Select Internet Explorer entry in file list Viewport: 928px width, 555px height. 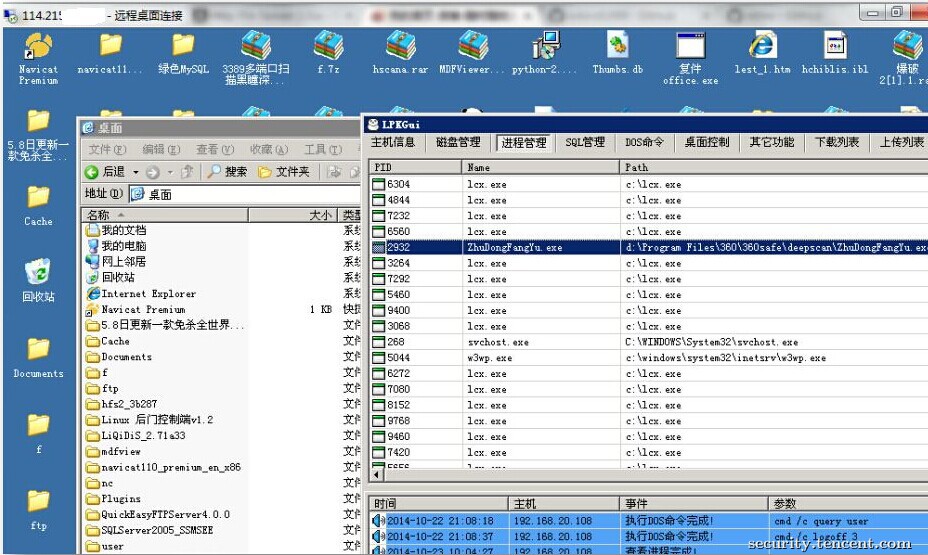[141, 293]
